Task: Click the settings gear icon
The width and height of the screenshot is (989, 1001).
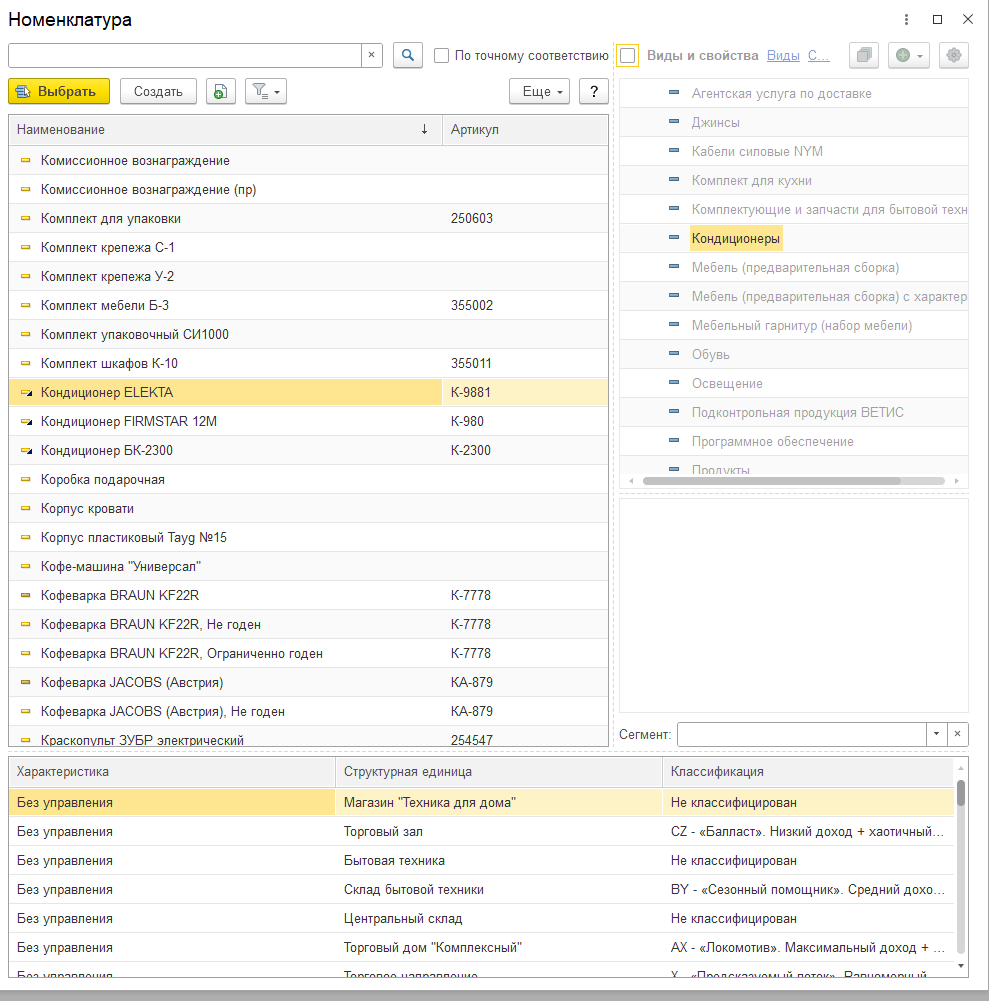Action: [954, 56]
